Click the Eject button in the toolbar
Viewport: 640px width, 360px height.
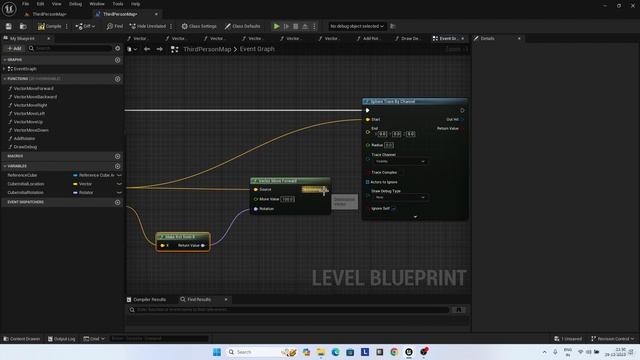tap(305, 26)
